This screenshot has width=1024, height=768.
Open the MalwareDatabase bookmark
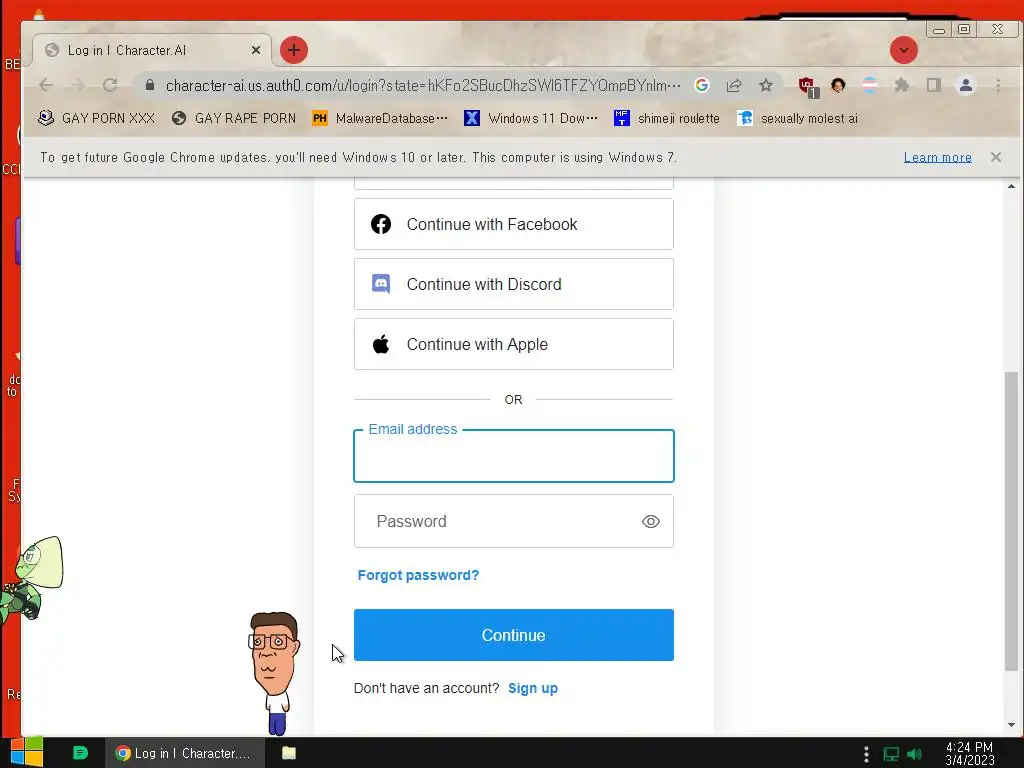pyautogui.click(x=380, y=118)
